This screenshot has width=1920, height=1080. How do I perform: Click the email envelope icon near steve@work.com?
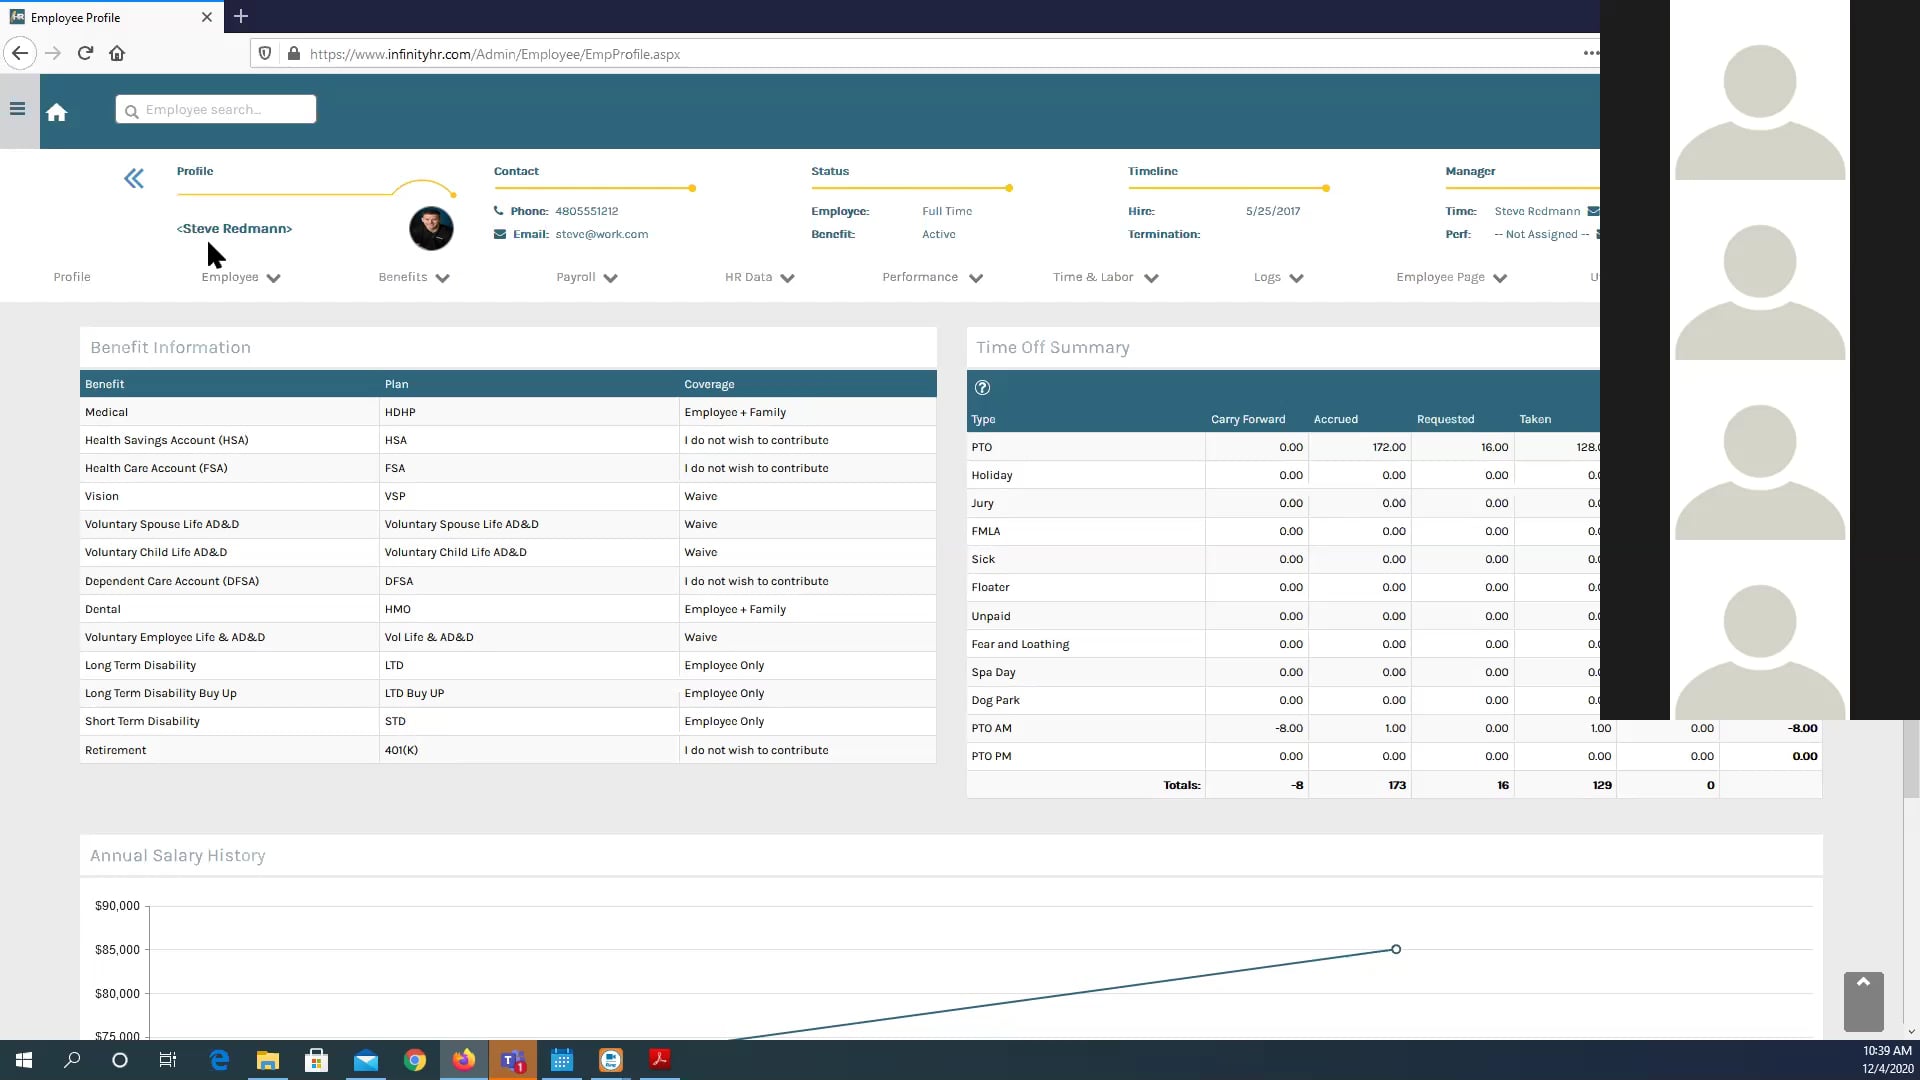click(x=499, y=234)
